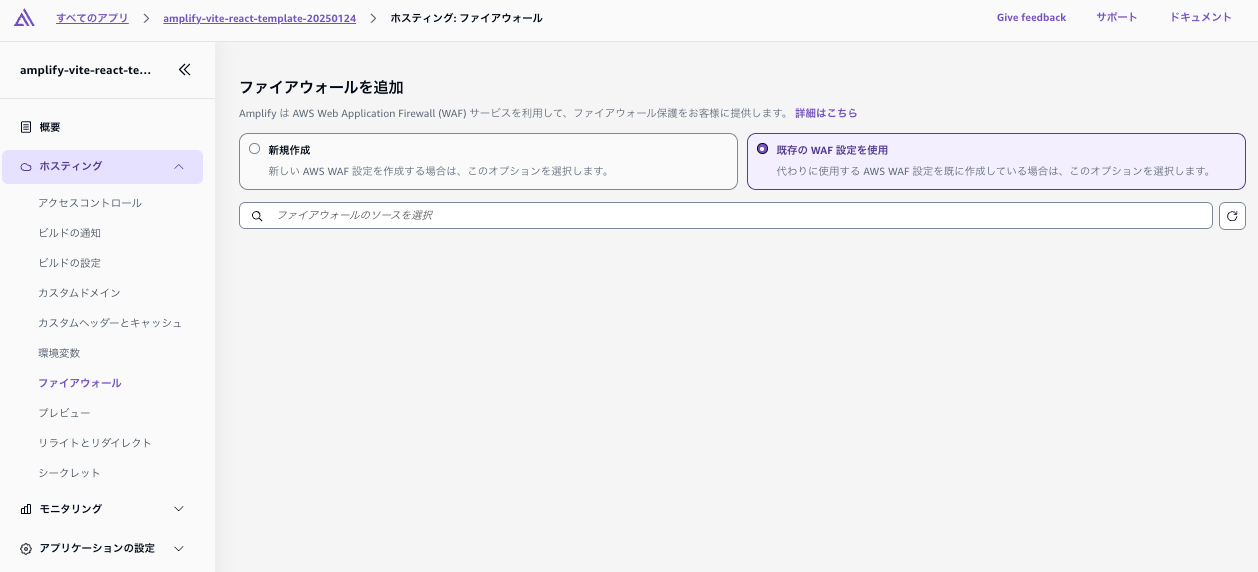Click the 概要 document icon
Image resolution: width=1258 pixels, height=572 pixels.
26,127
